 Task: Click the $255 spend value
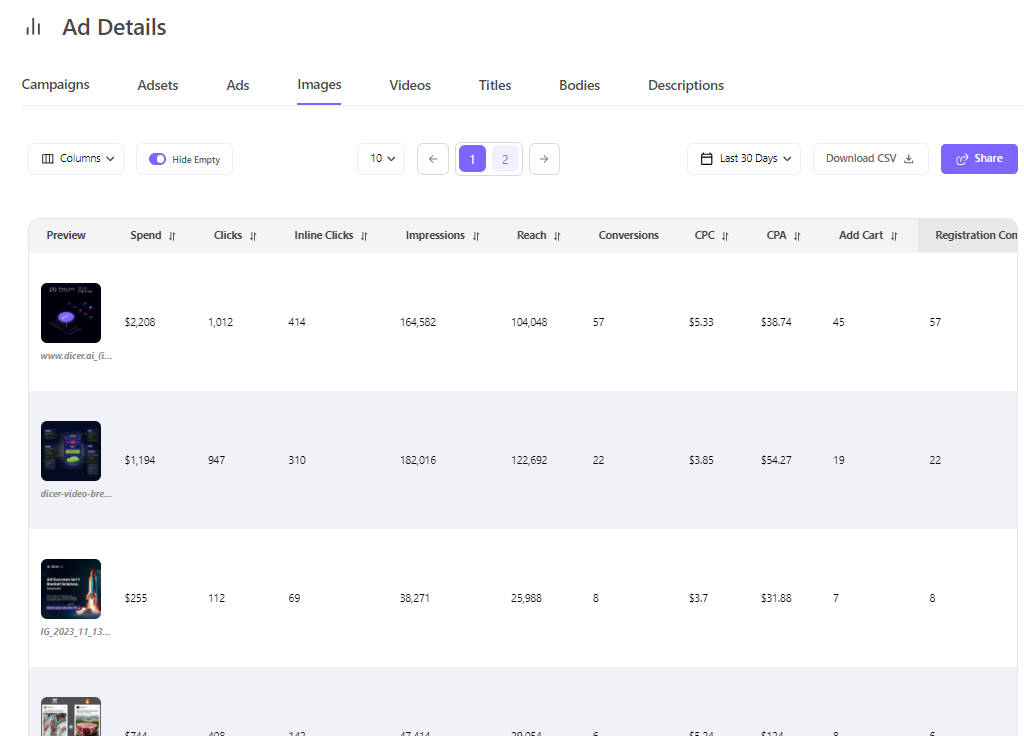tap(136, 598)
